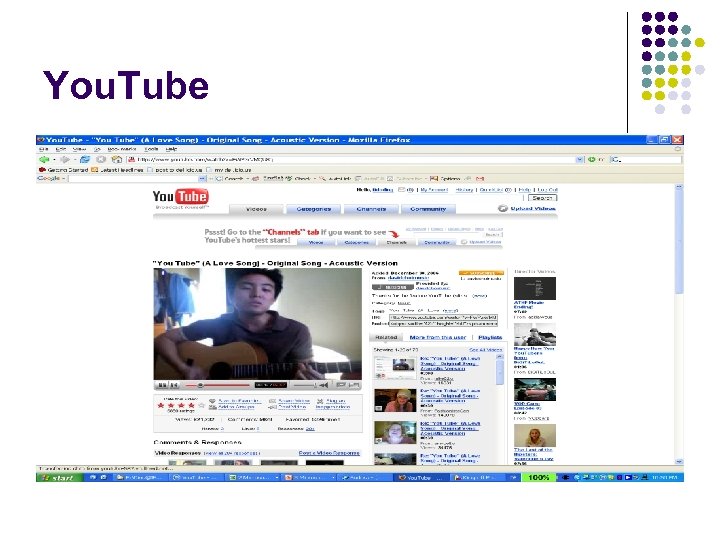
Task: Click the blonde woman thumbnail in right column
Action: (x=534, y=435)
